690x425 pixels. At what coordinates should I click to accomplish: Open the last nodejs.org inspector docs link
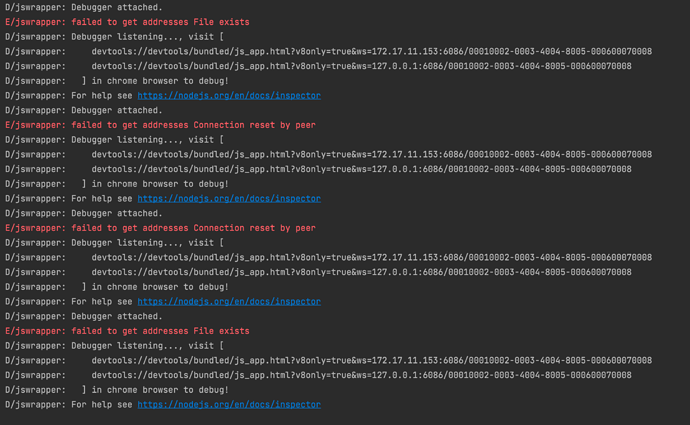229,405
